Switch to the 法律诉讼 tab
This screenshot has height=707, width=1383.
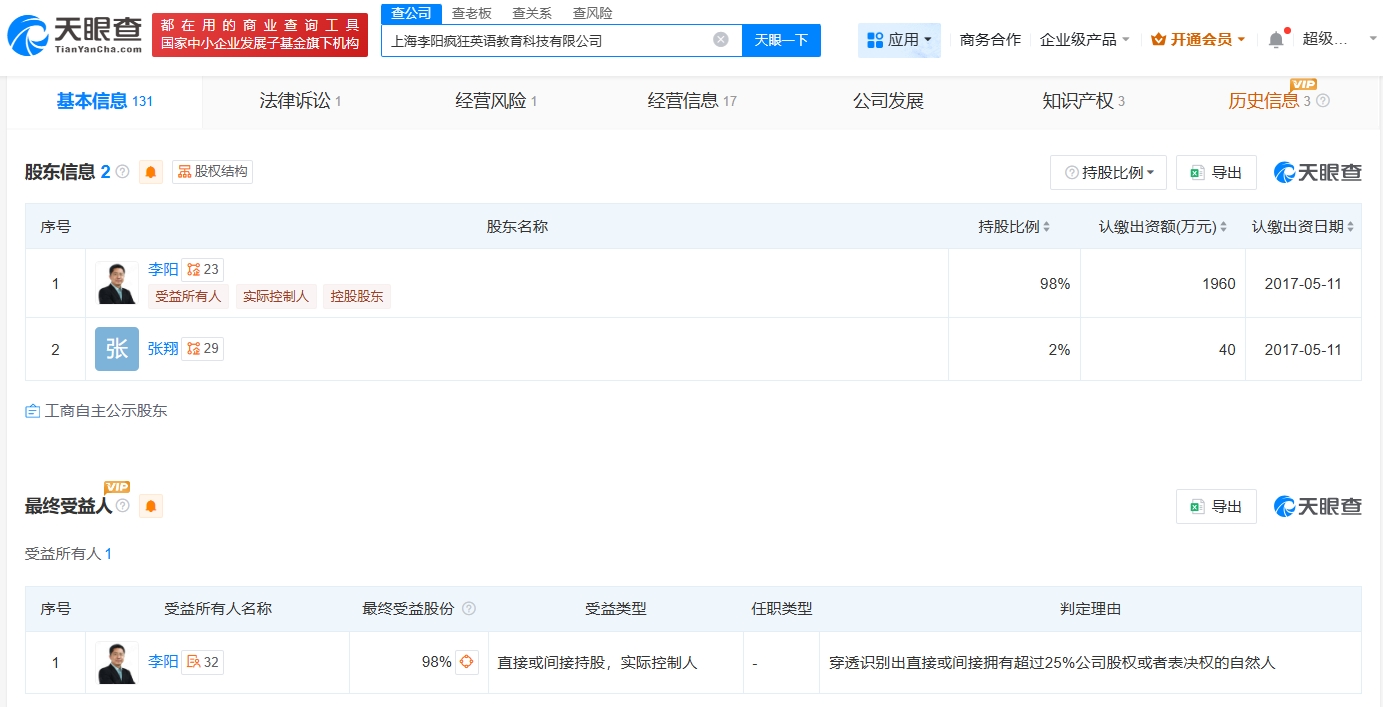click(299, 101)
